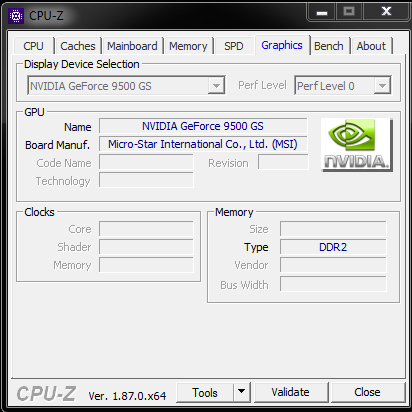Screen dimensions: 412x412
Task: Switch to the Bench tab
Action: (329, 46)
